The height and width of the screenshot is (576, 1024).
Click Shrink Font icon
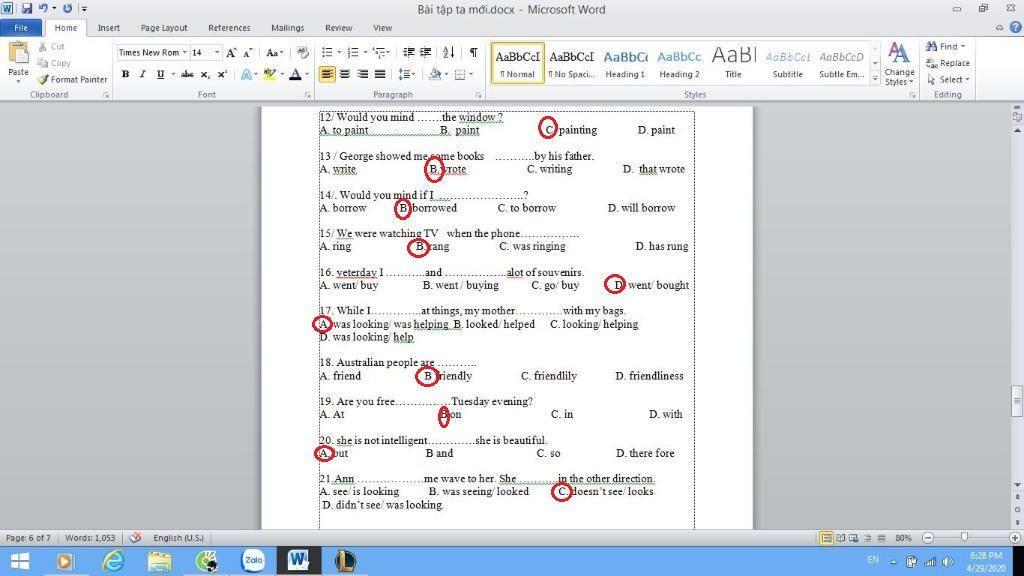[x=248, y=53]
